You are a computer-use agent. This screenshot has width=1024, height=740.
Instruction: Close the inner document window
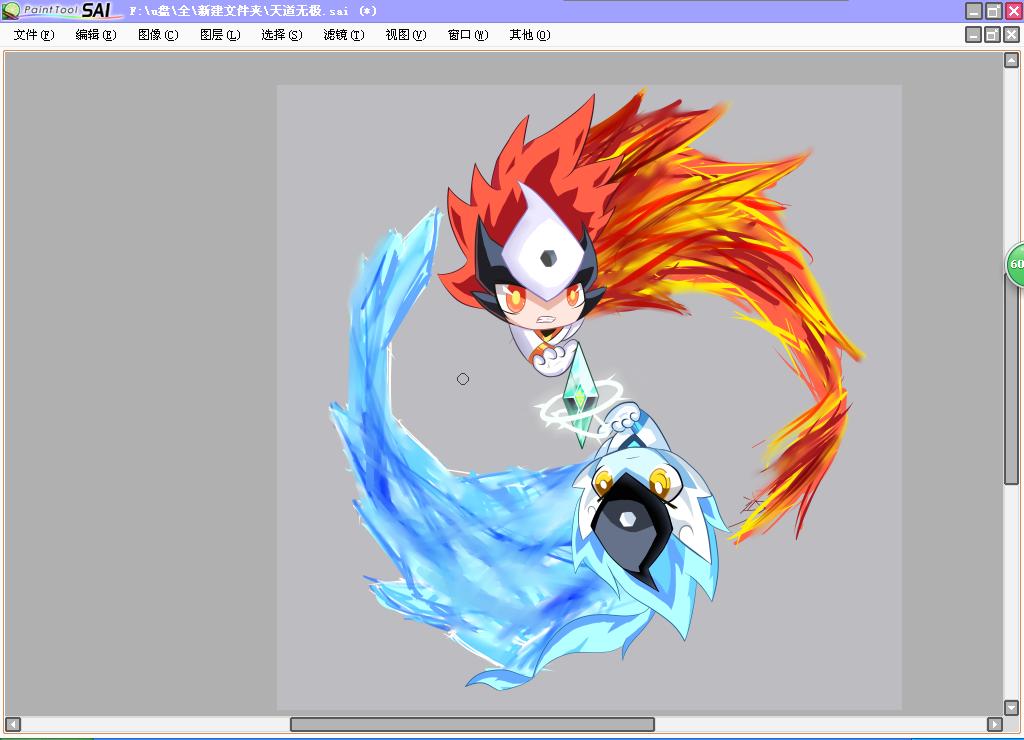tap(1011, 35)
